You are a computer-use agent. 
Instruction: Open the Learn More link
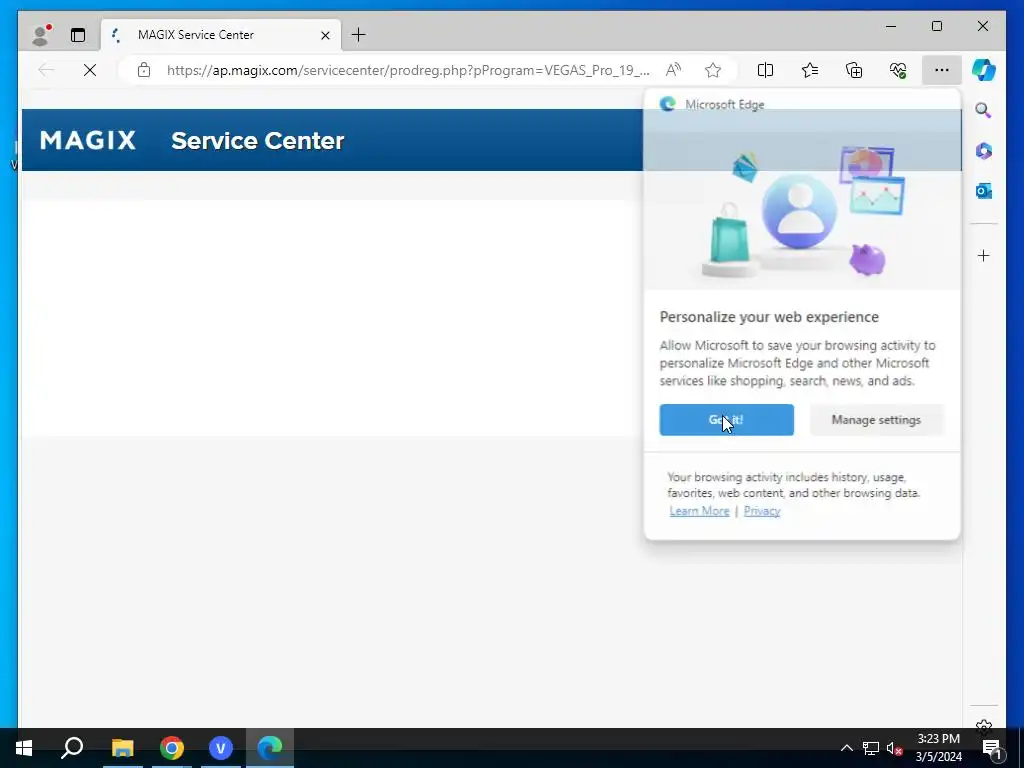pyautogui.click(x=699, y=511)
